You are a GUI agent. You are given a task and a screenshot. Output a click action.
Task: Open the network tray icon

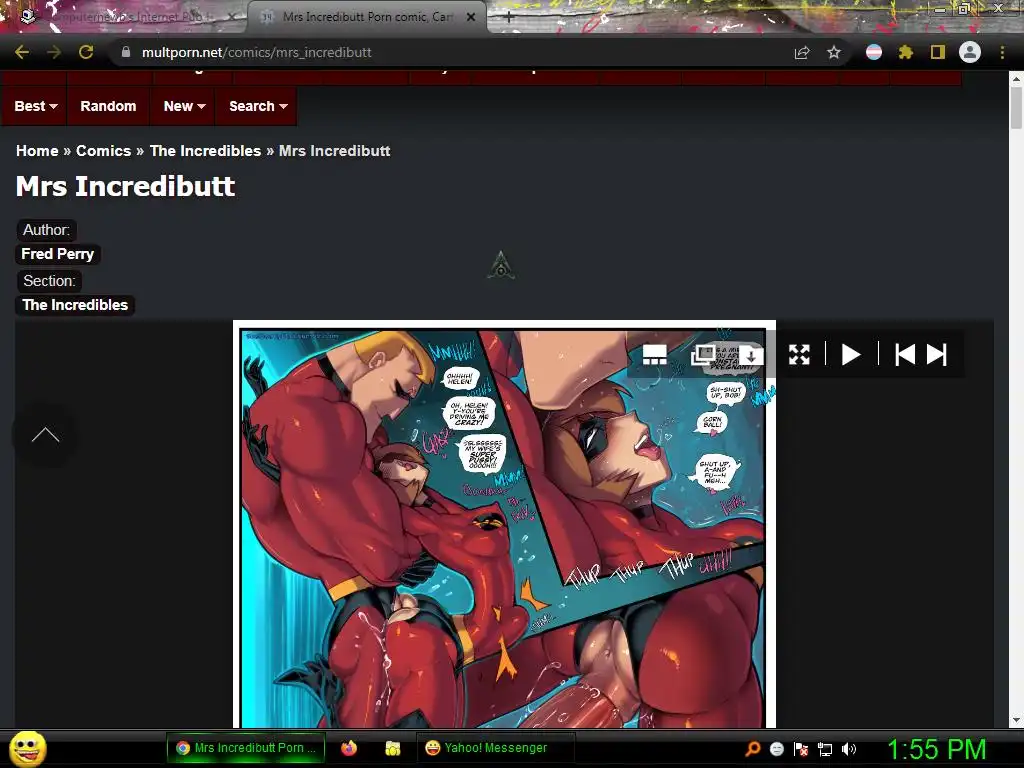tap(825, 749)
